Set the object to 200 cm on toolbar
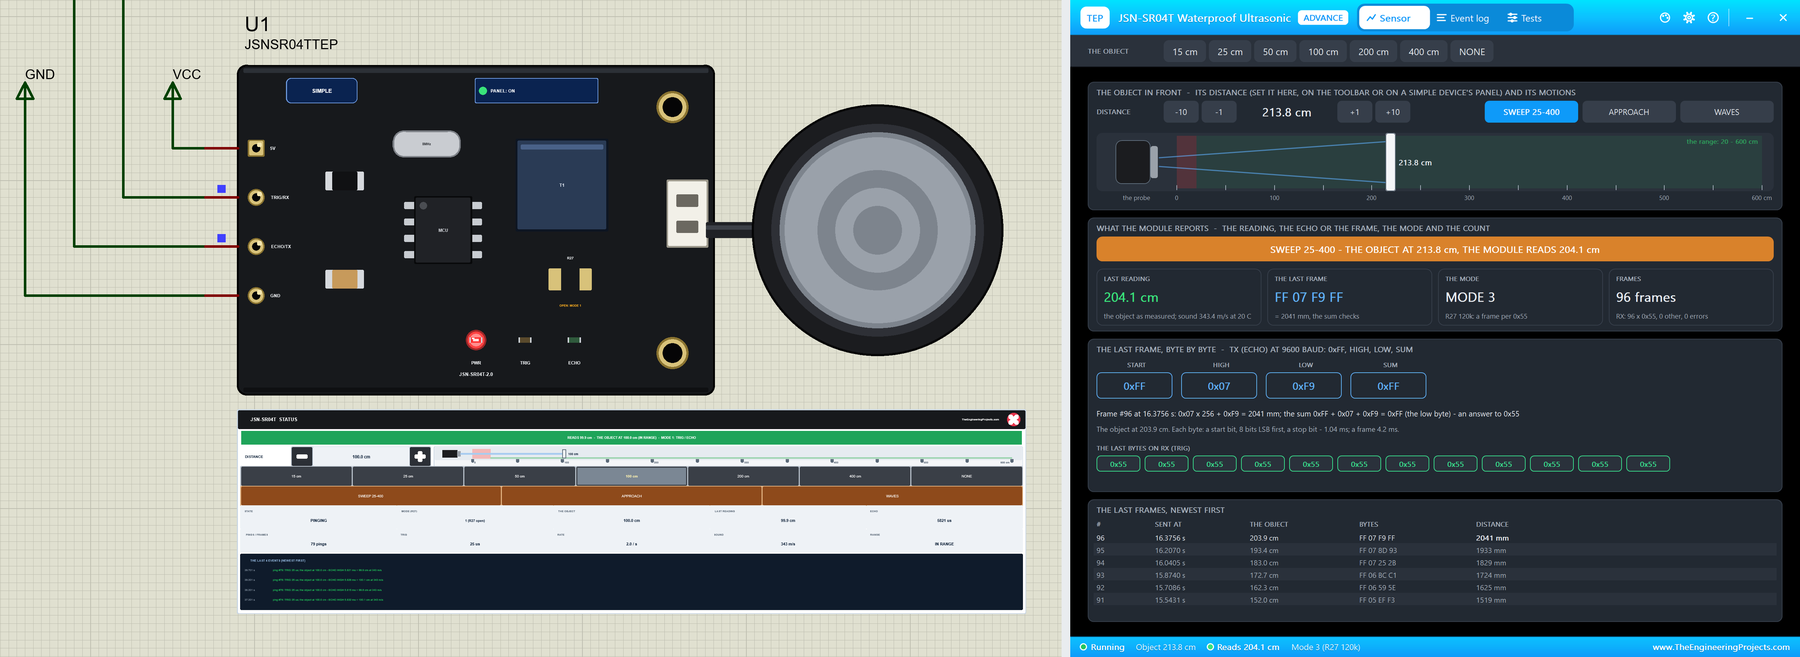Viewport: 1800px width, 657px height. point(1373,52)
